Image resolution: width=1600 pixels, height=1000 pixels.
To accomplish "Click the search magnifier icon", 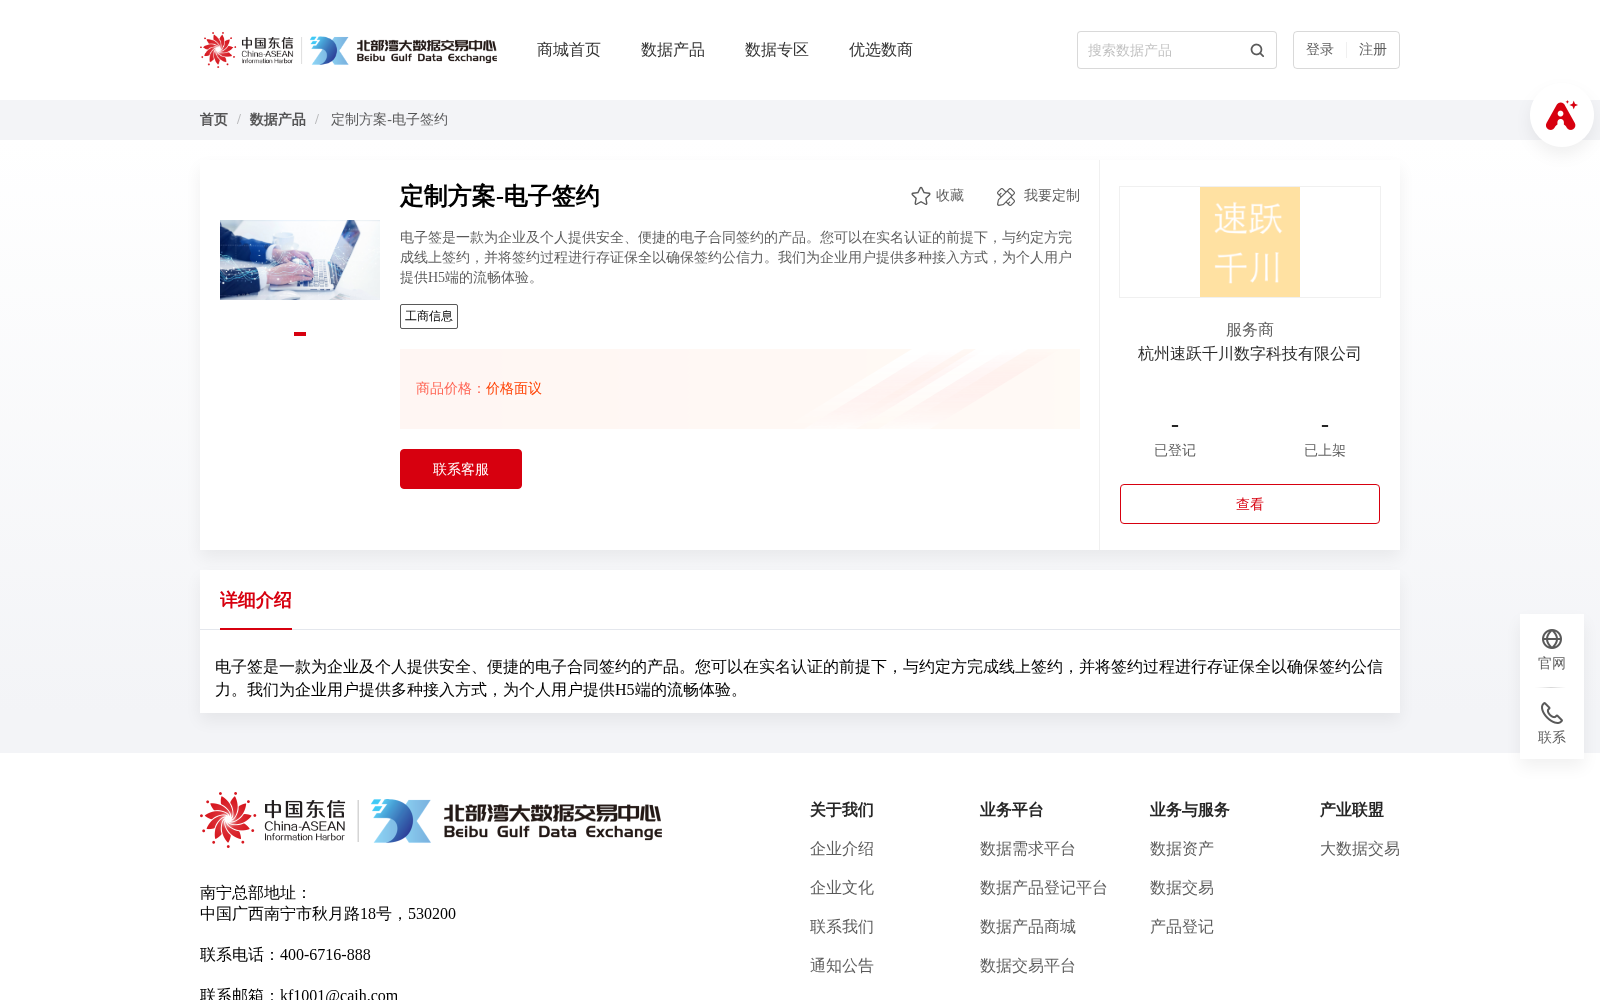I will [1257, 50].
